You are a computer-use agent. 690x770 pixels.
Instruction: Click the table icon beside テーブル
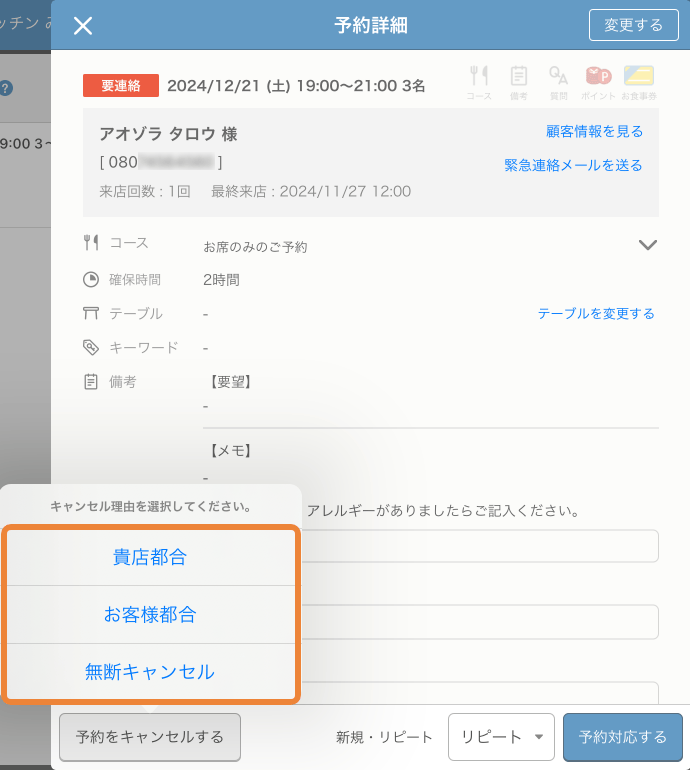point(91,314)
